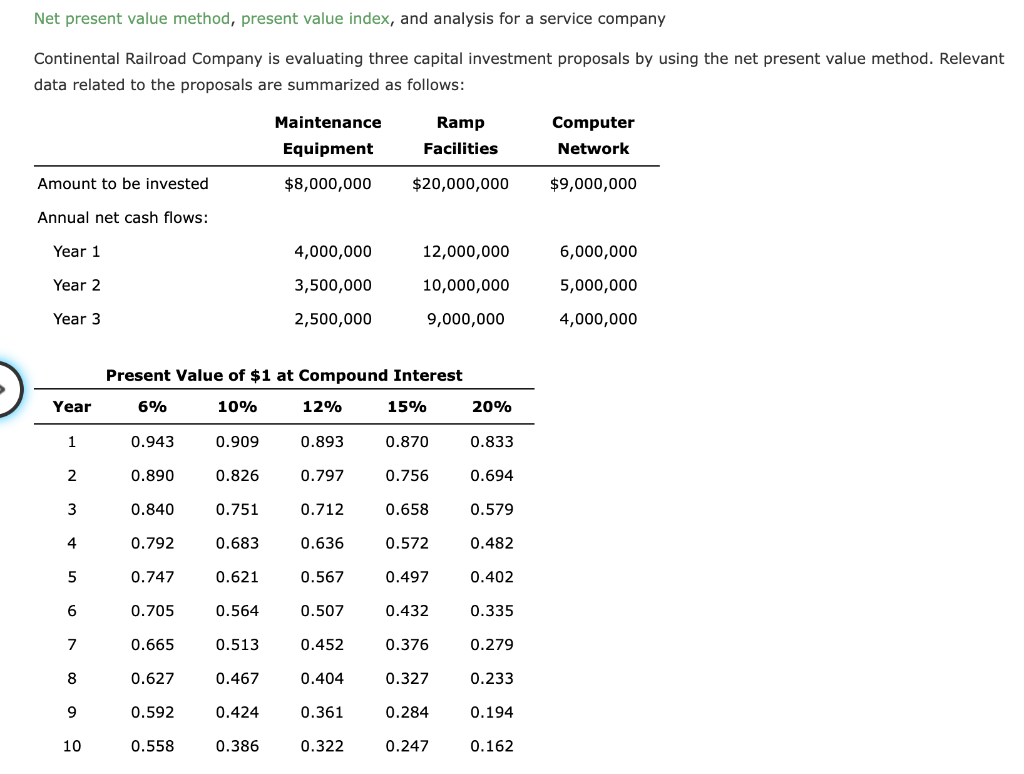Screen dimensions: 1024x774
Task: Click the 0.943 present value factor
Action: click(x=153, y=441)
